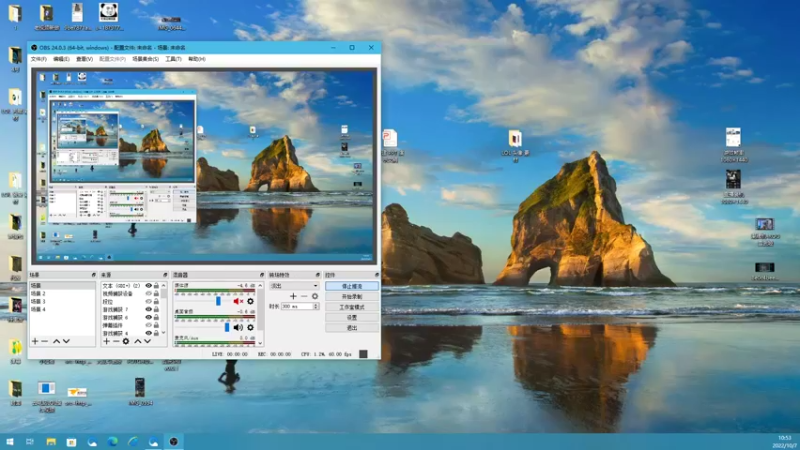800x450 pixels.
Task: Open the 查看(V) menu
Action: pos(84,59)
